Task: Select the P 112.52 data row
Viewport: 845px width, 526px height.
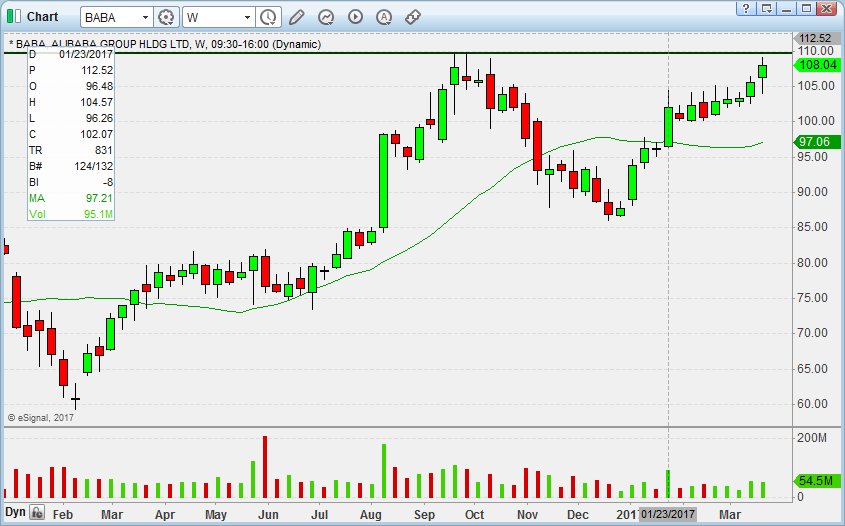Action: (x=71, y=70)
